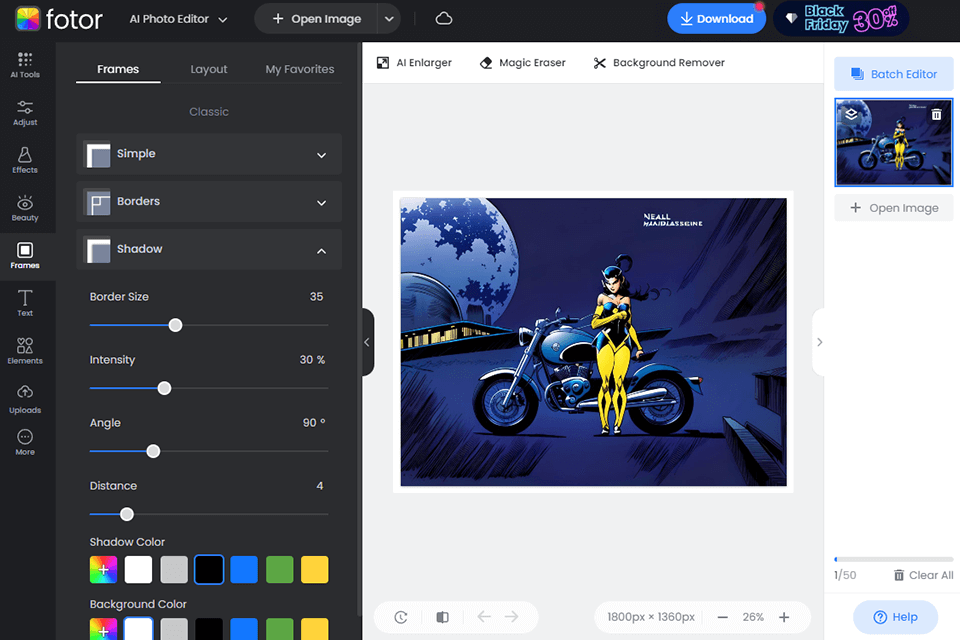Launch the AI Enlarger tool

coord(414,62)
